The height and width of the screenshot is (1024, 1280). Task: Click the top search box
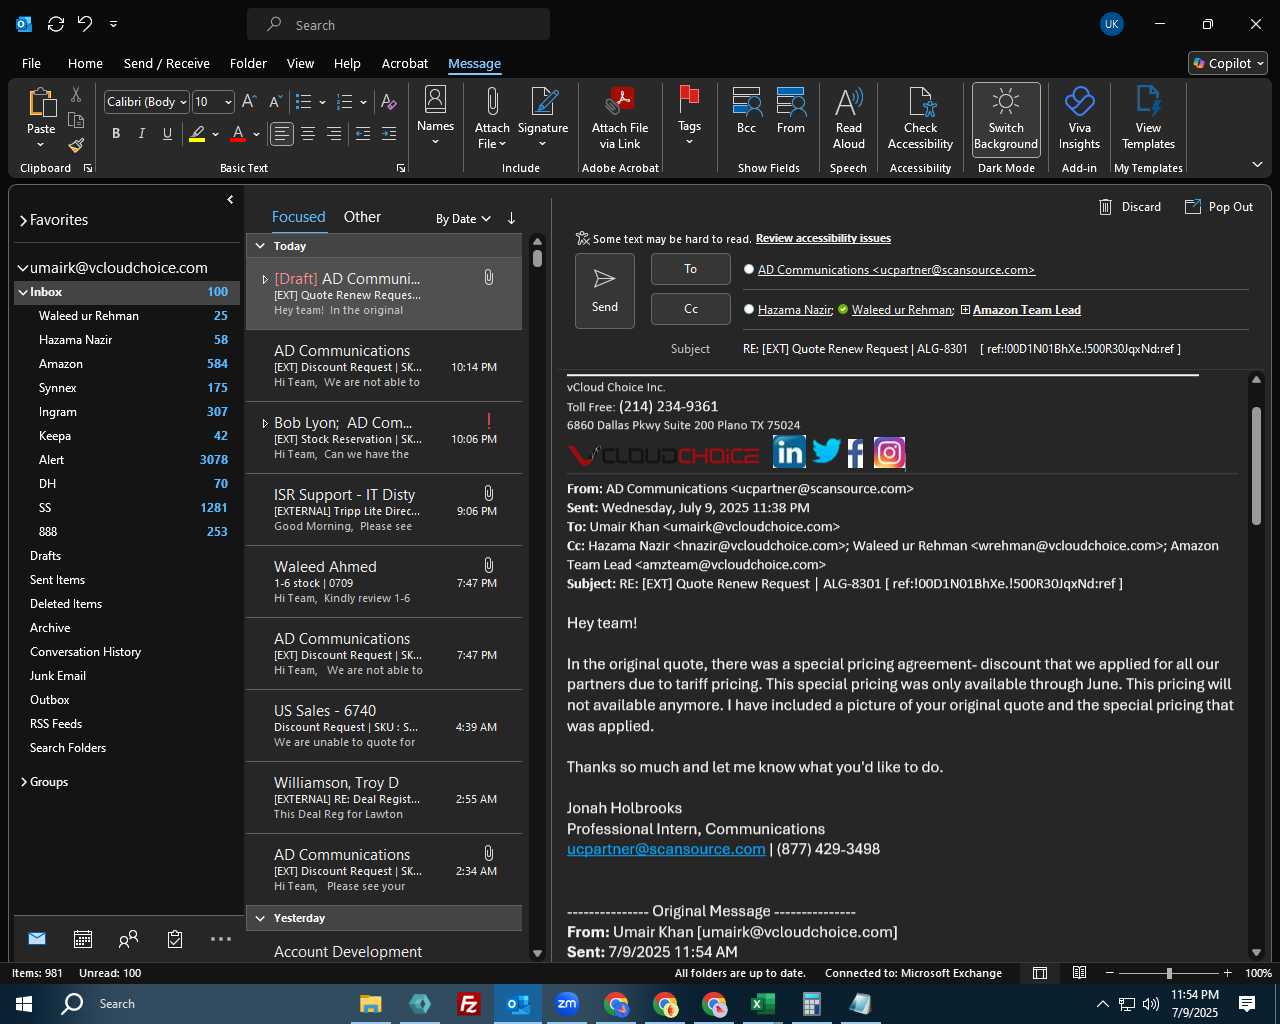point(398,25)
